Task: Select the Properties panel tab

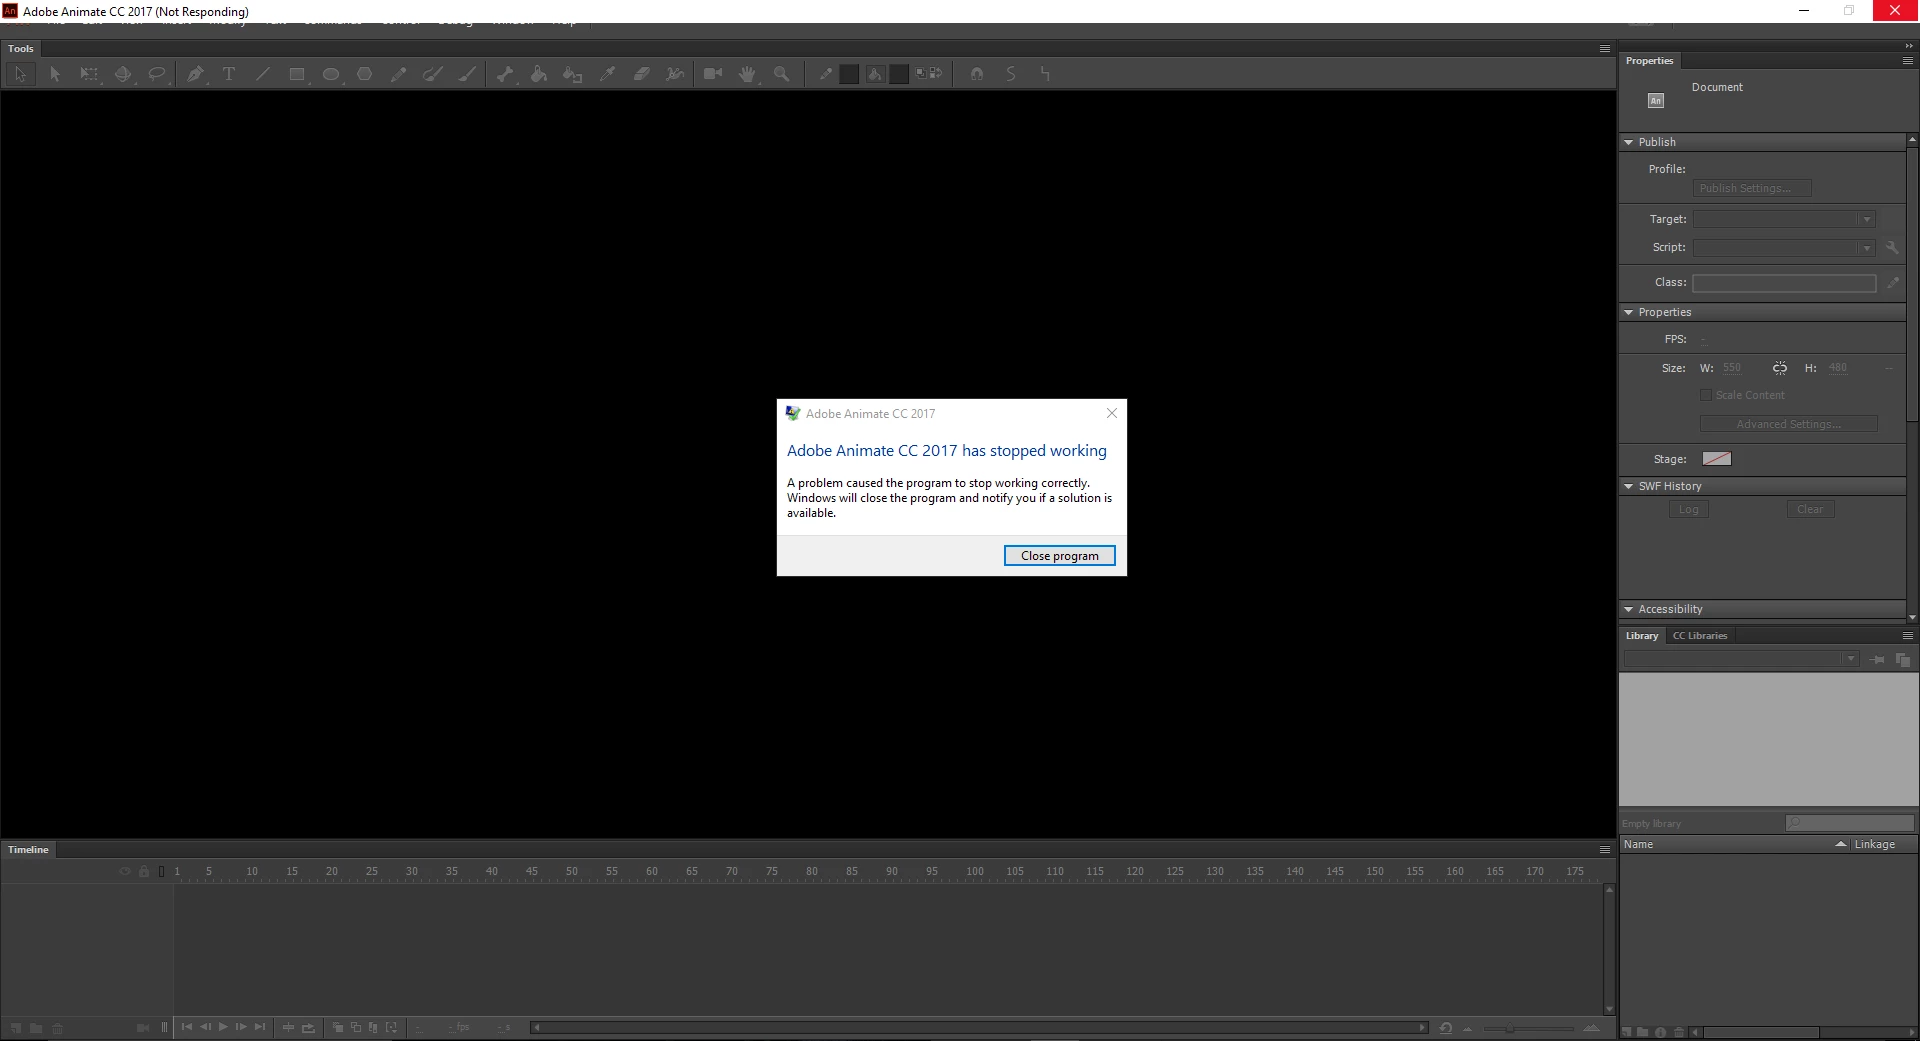Action: coord(1649,61)
